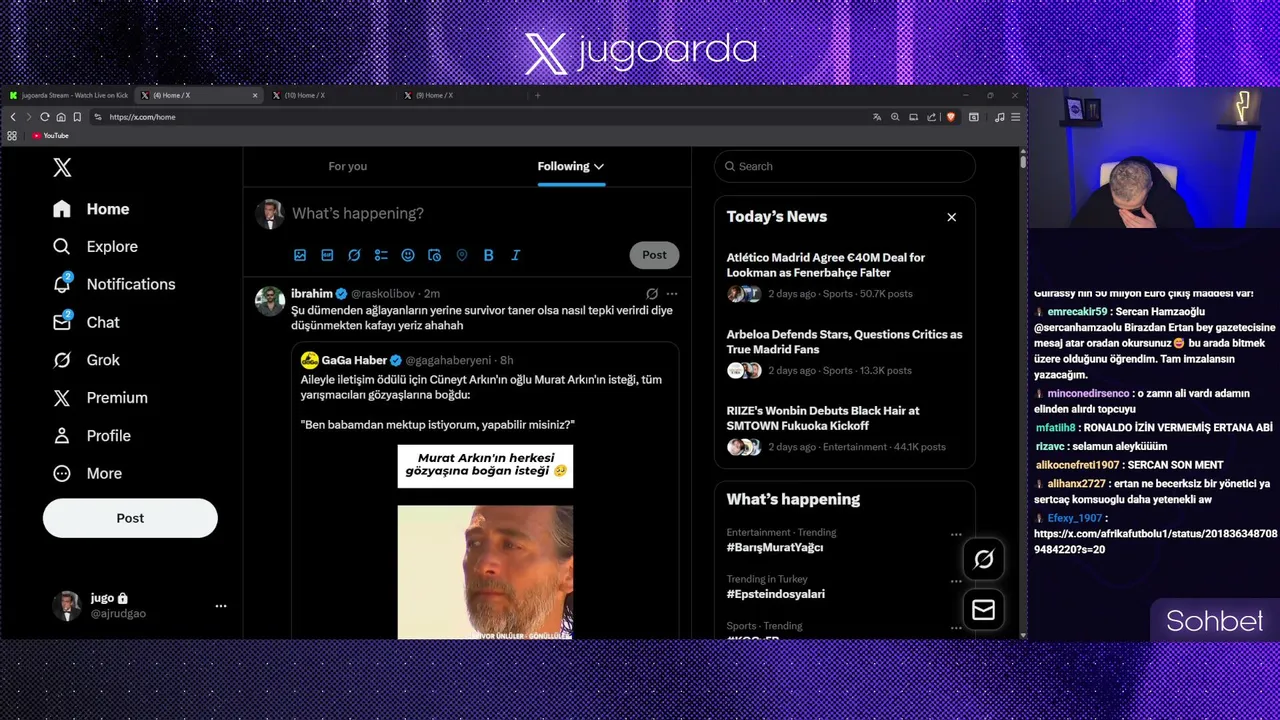The height and width of the screenshot is (720, 1280).
Task: Open the Atlético Madrid Lookman news item
Action: point(845,276)
